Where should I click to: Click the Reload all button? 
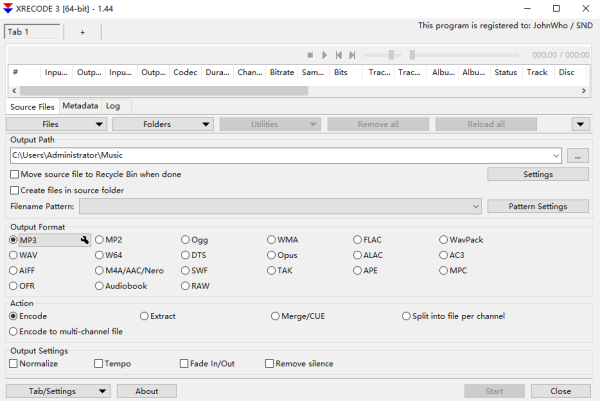pyautogui.click(x=486, y=124)
